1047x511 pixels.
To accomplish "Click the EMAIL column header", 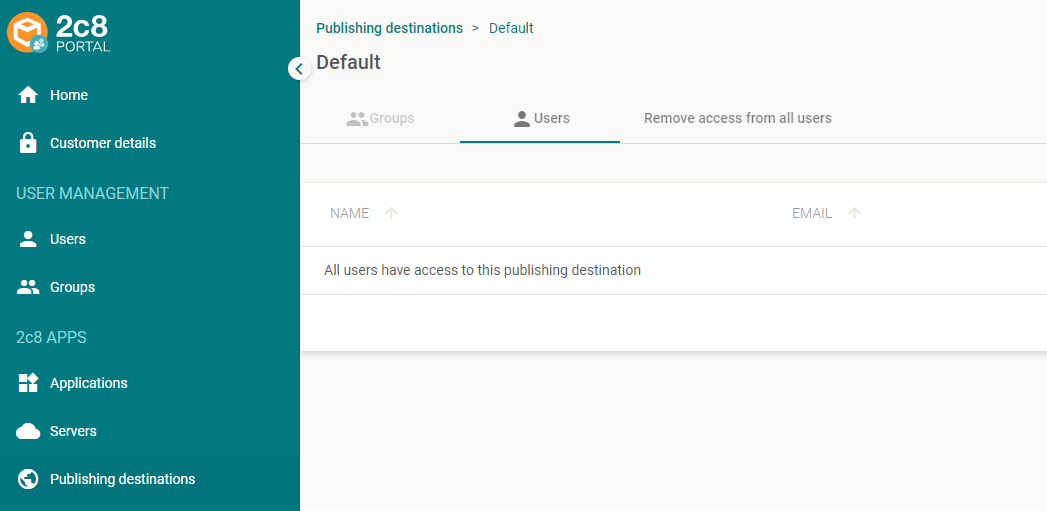I will pyautogui.click(x=812, y=213).
